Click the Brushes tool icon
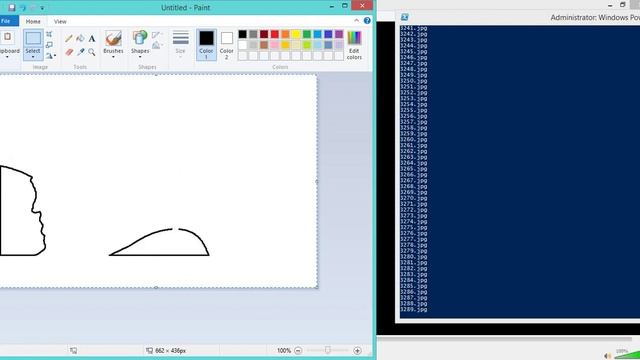This screenshot has height=360, width=640. pos(113,38)
